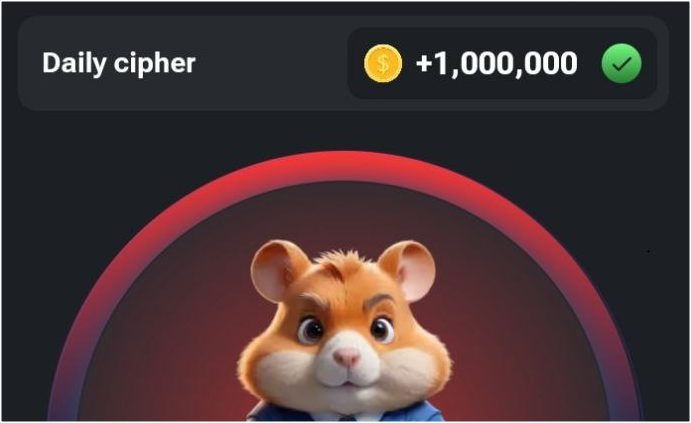Tap the hamster's left ear
Screen dimensions: 691x423
278,270
